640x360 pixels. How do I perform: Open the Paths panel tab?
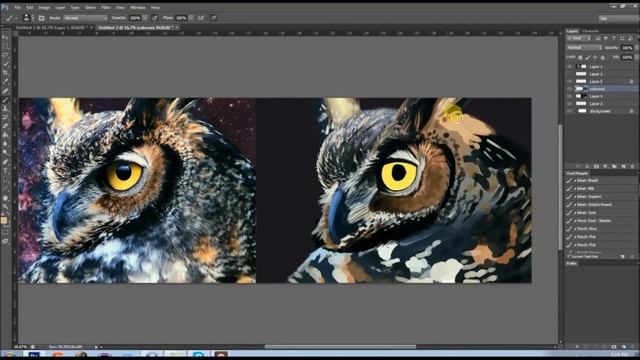point(571,264)
